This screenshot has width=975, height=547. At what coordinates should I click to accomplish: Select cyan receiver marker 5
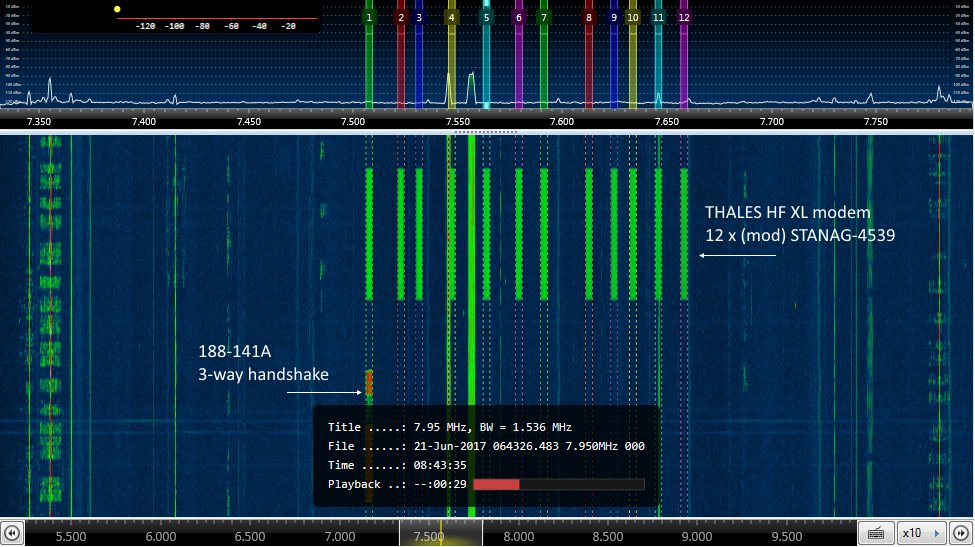pyautogui.click(x=487, y=17)
